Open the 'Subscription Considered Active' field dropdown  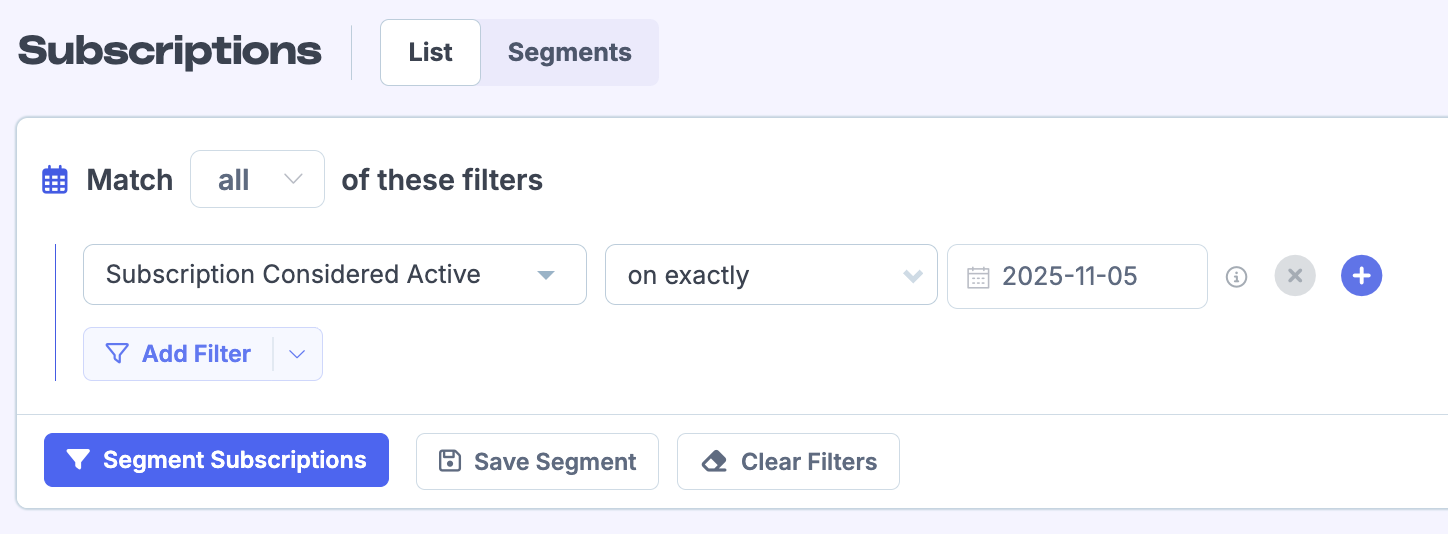click(334, 275)
